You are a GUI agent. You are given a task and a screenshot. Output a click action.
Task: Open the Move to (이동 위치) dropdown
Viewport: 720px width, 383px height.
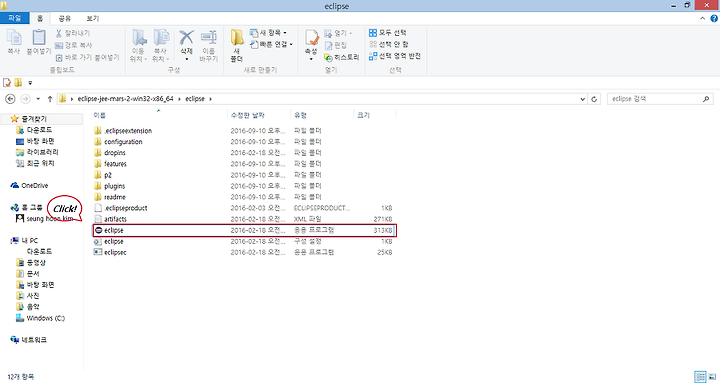click(x=138, y=46)
